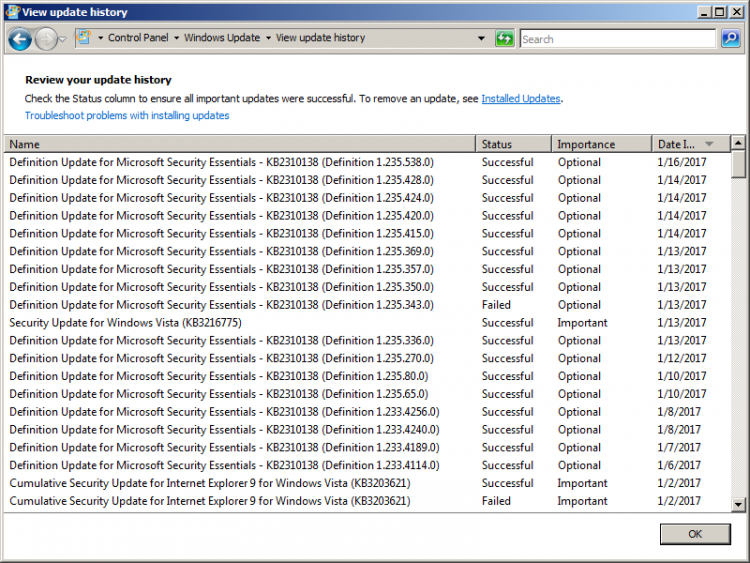Click date 1/16/2017 in first row

pos(682,162)
